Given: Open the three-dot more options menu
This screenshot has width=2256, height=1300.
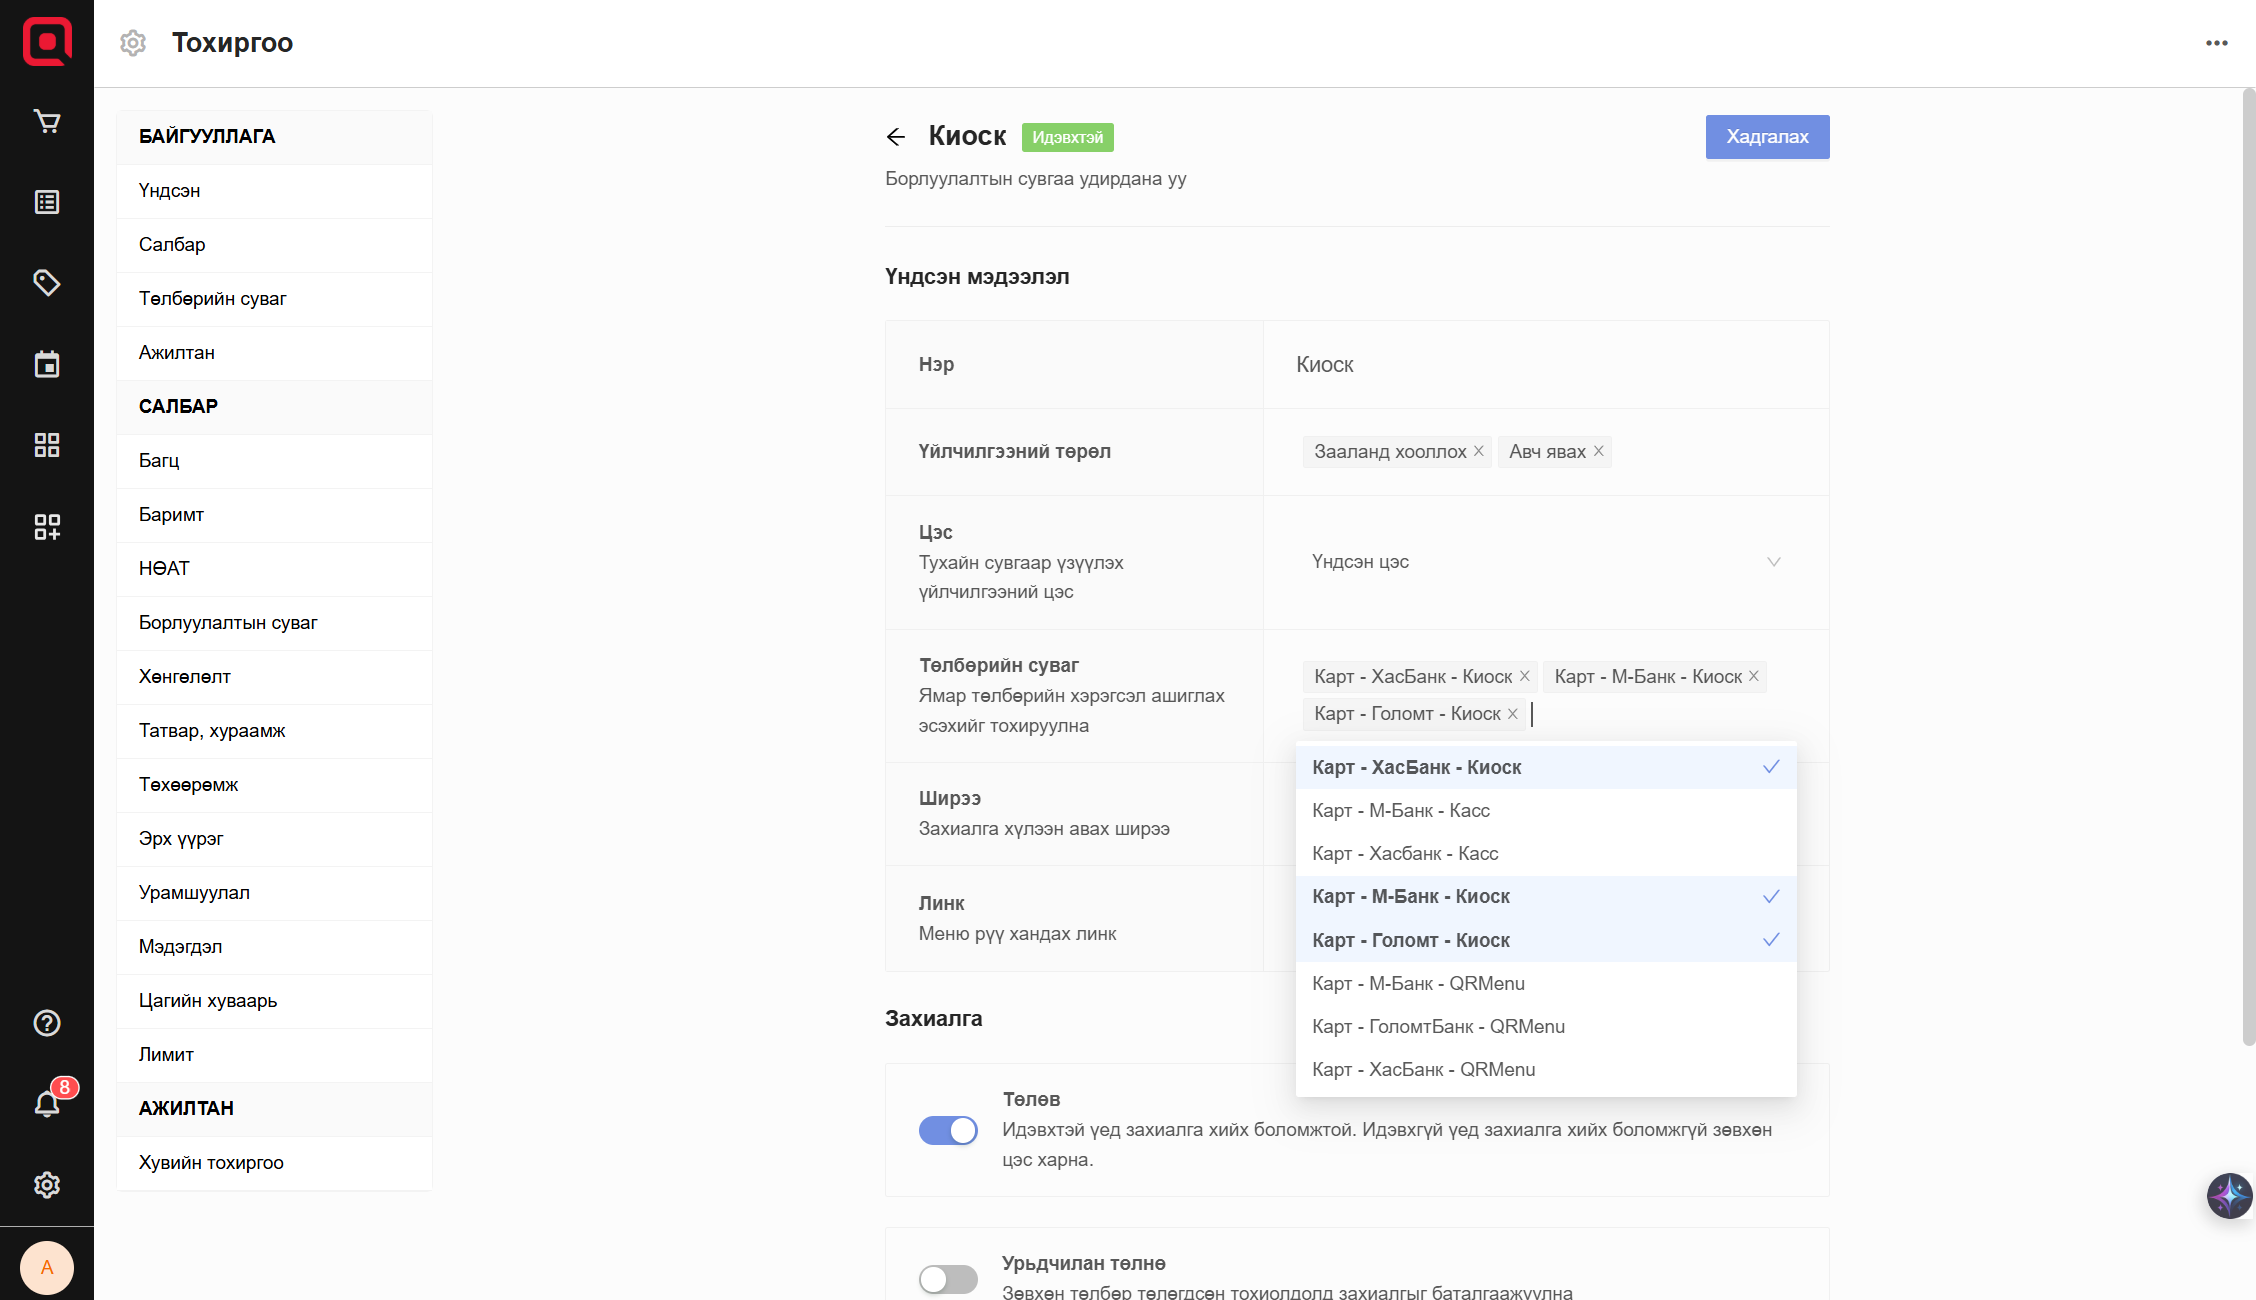Looking at the screenshot, I should (x=2217, y=43).
